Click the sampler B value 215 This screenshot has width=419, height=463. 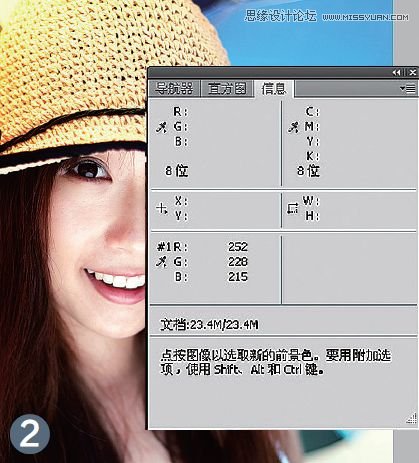[238, 277]
